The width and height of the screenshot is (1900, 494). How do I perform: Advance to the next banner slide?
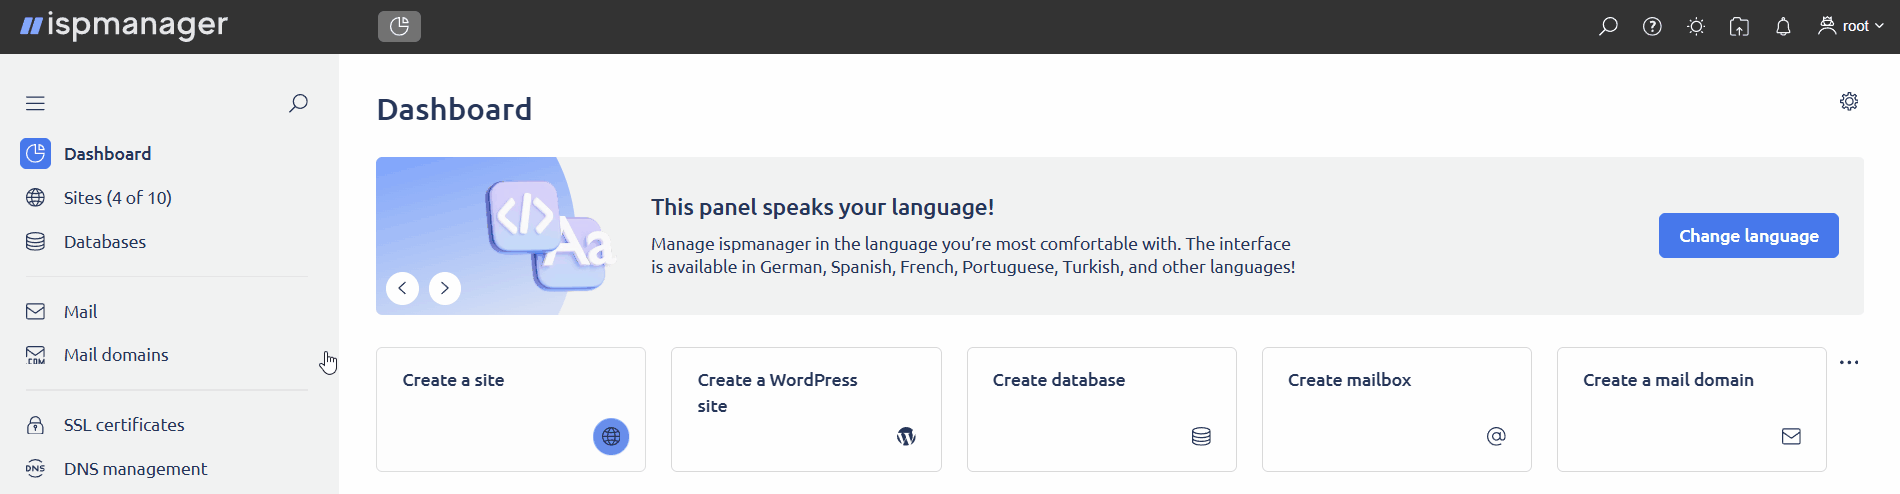(445, 288)
